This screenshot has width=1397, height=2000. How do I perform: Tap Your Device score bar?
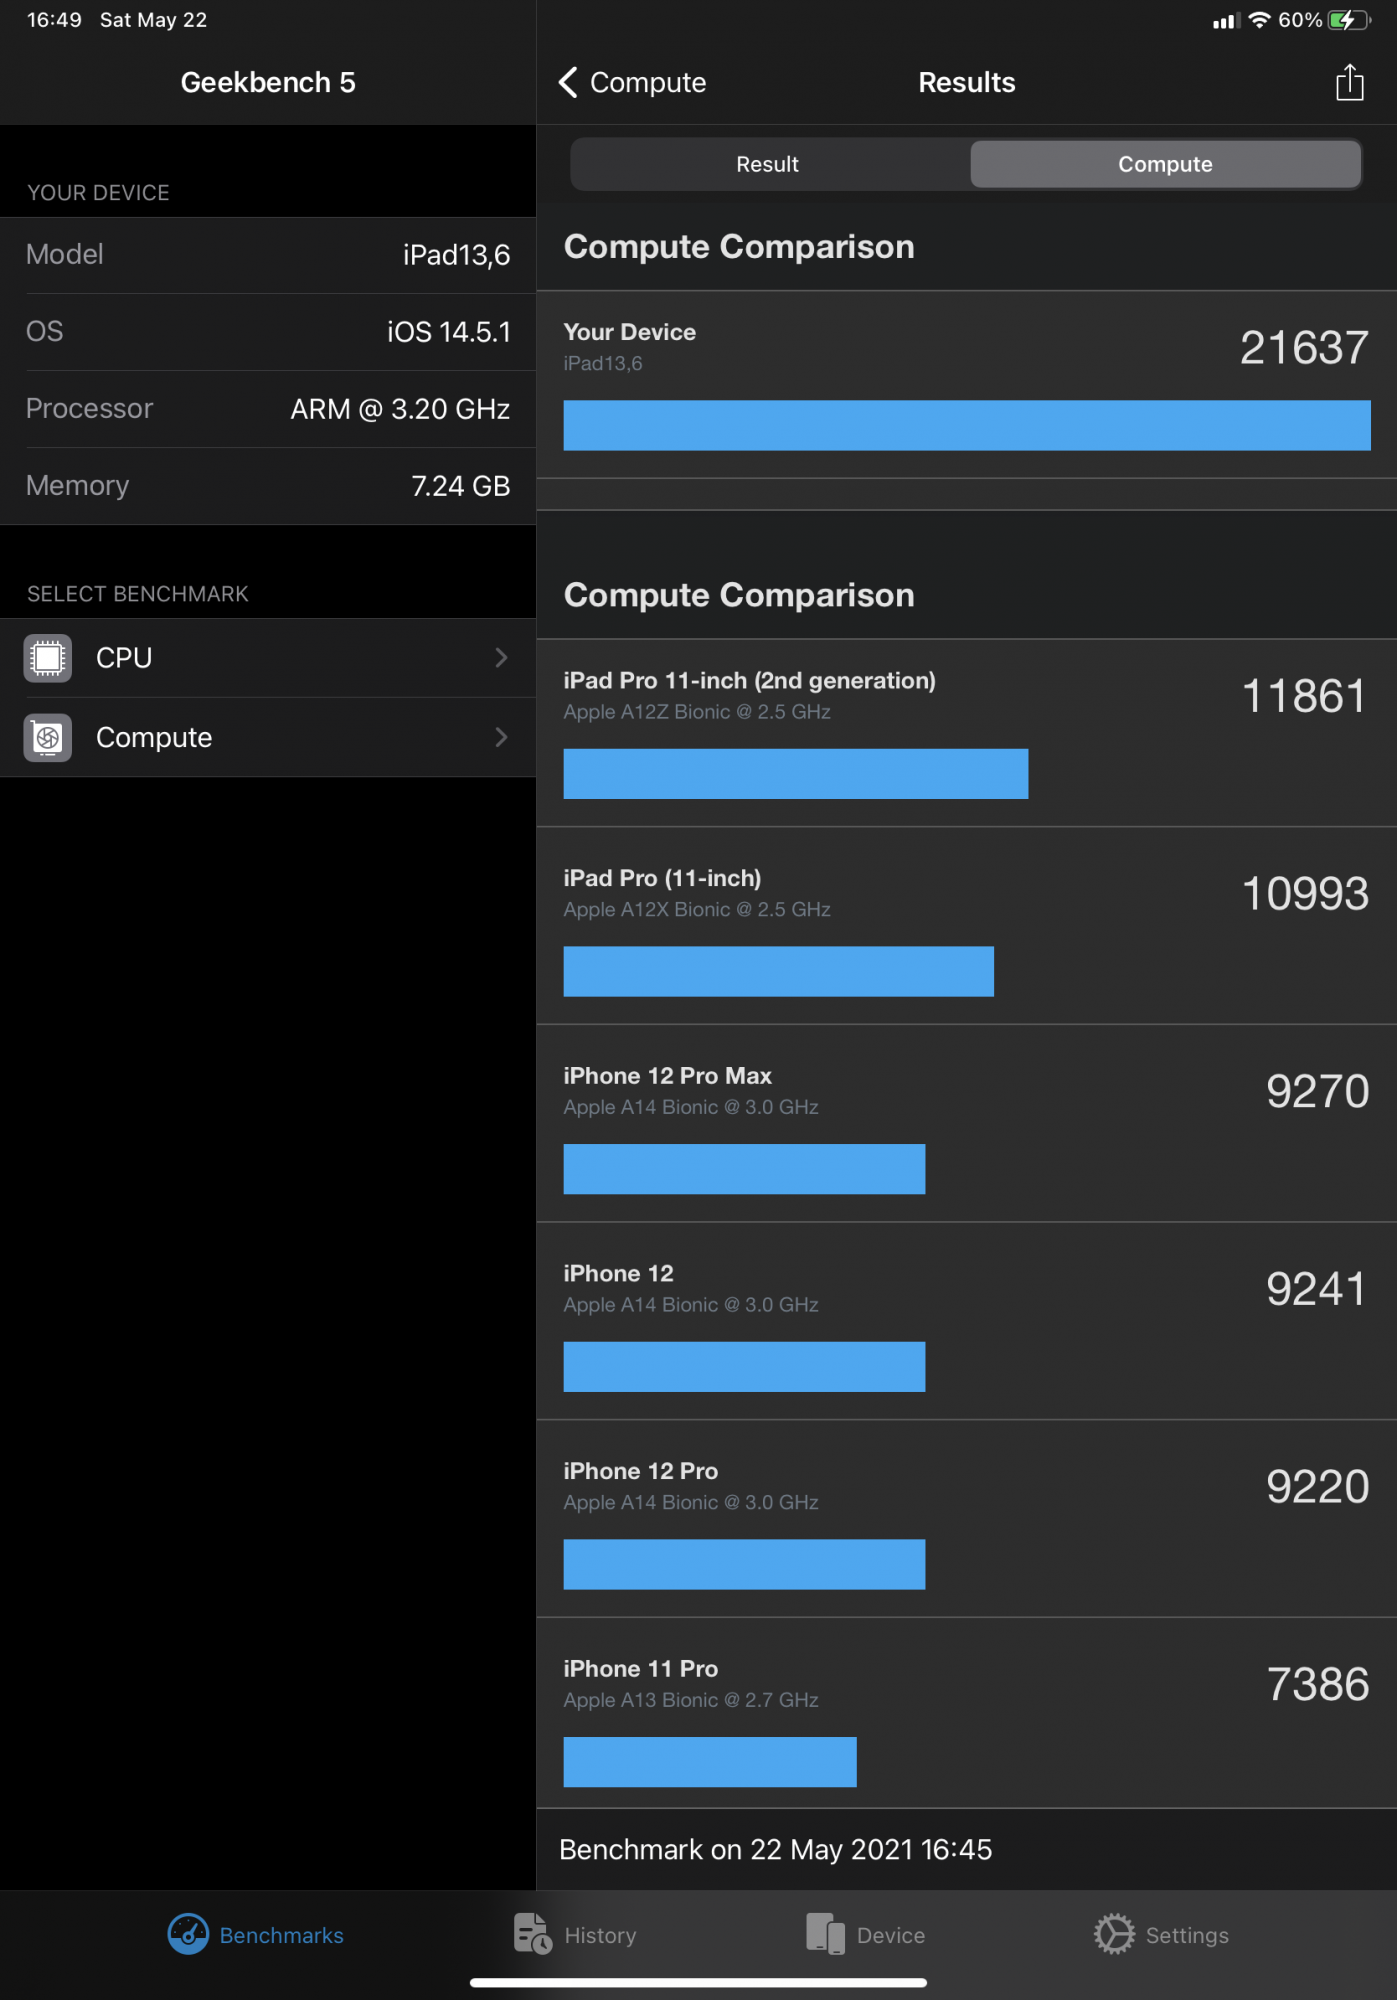click(966, 425)
